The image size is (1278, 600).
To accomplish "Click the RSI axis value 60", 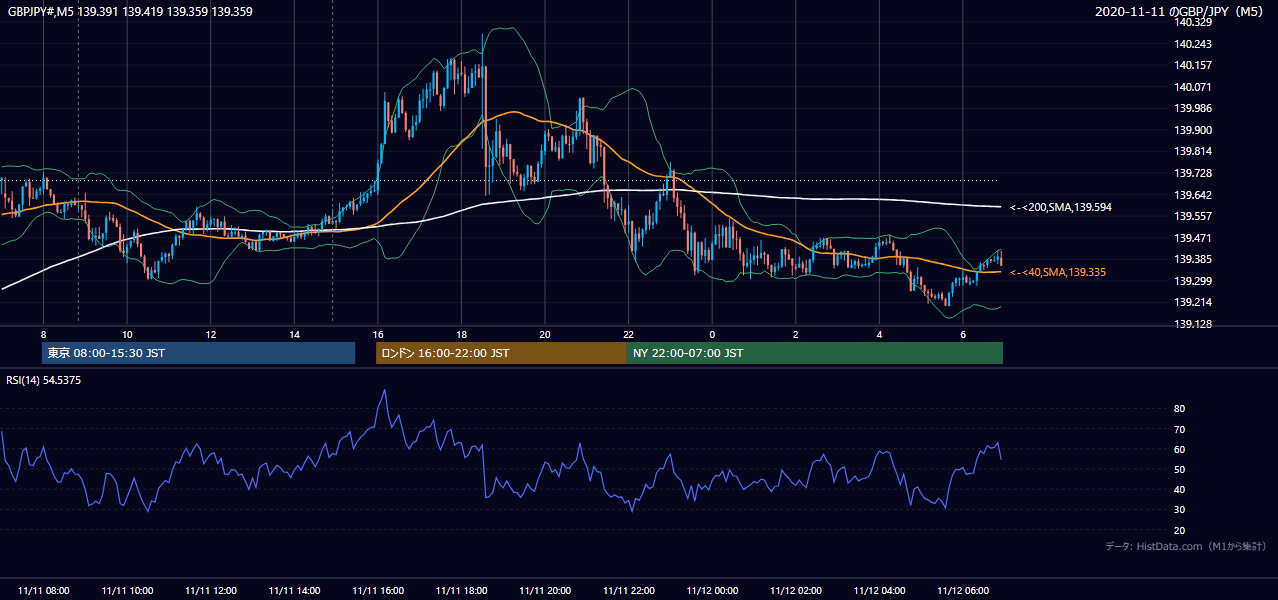I will pos(1180,449).
